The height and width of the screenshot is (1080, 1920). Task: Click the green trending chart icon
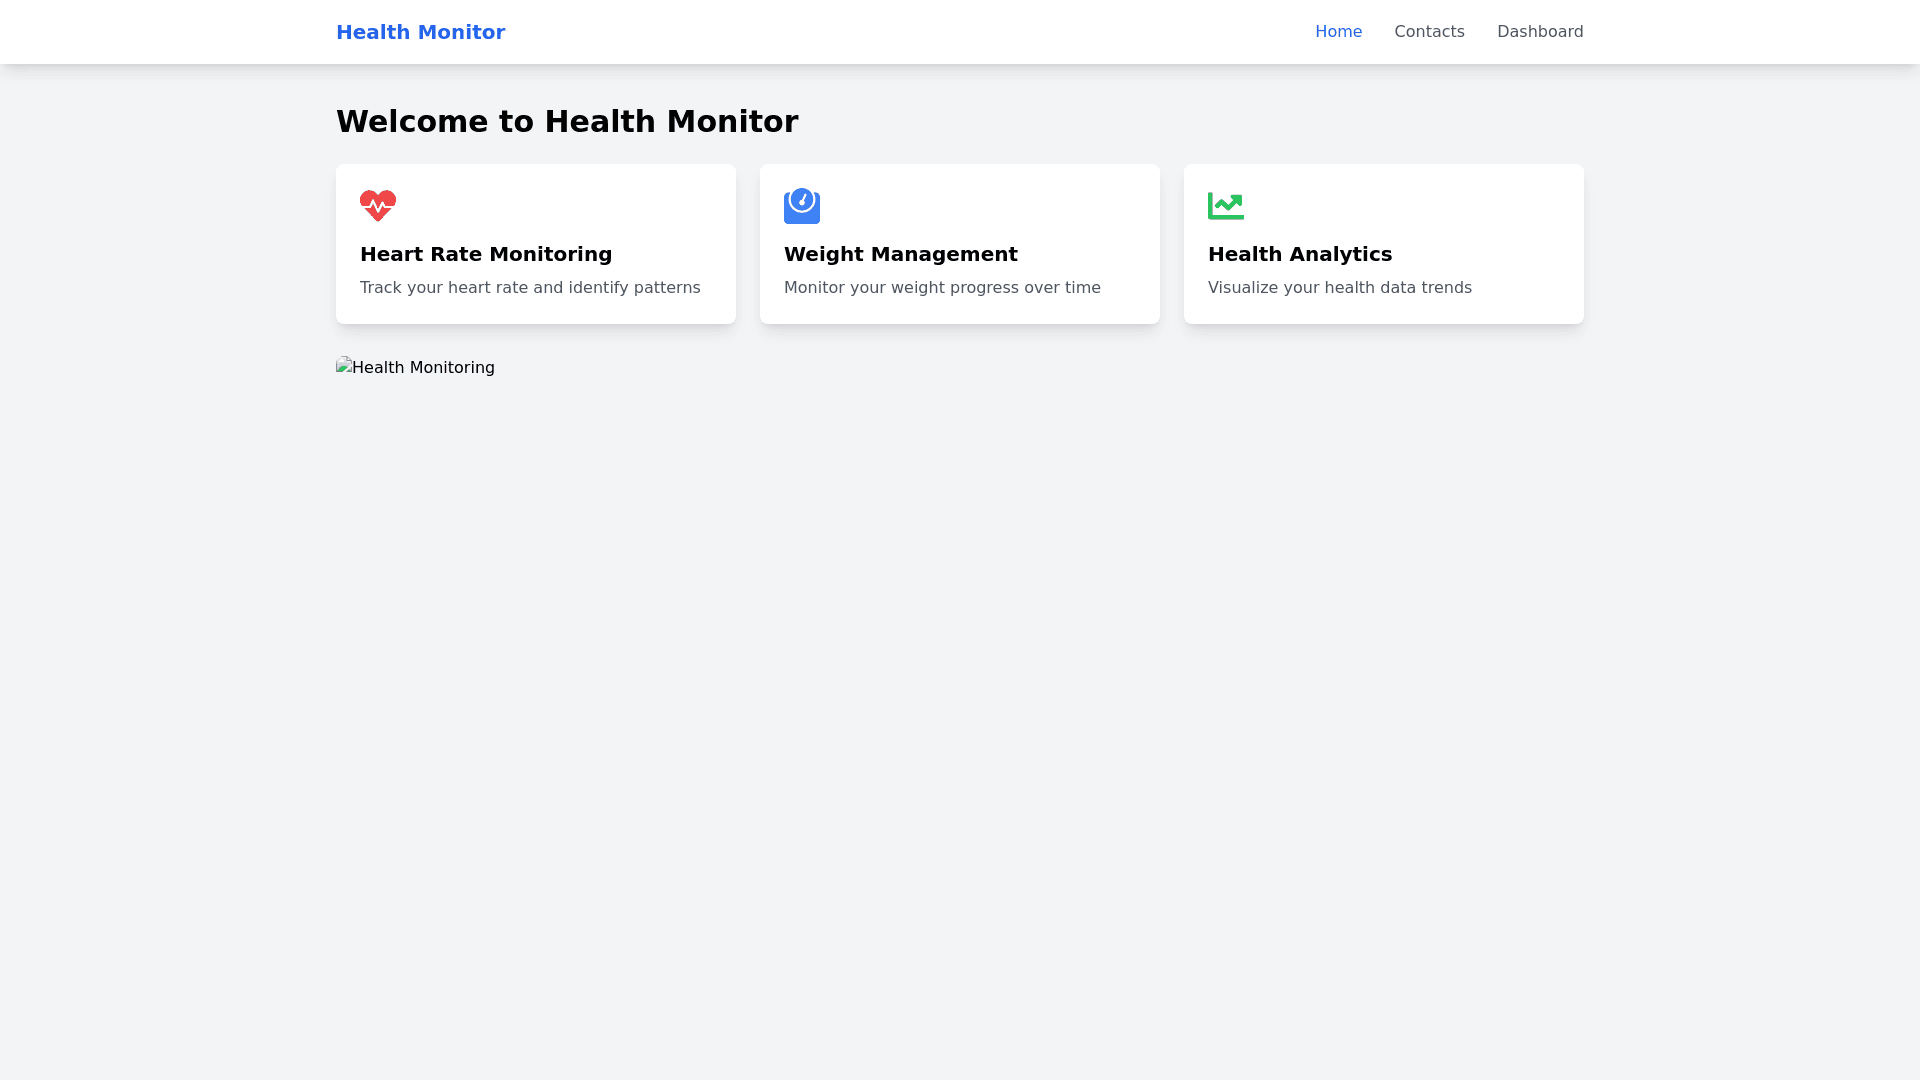1226,206
